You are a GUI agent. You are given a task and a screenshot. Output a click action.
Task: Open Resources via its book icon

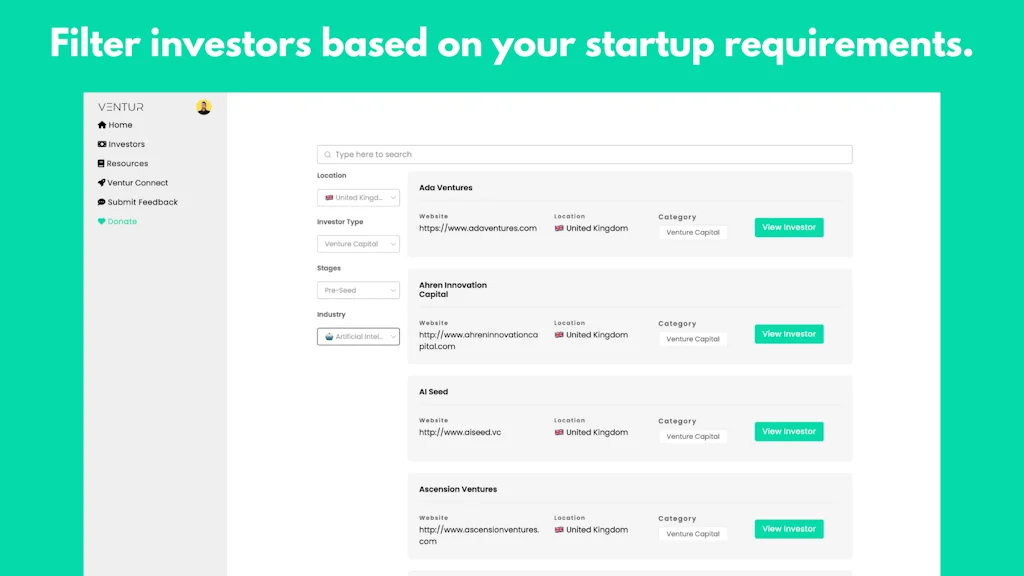[x=100, y=163]
